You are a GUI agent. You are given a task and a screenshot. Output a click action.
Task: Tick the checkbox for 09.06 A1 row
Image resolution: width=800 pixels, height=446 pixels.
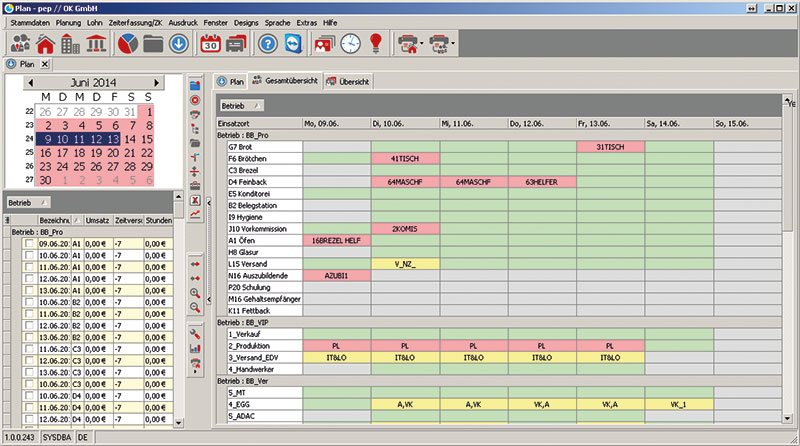pyautogui.click(x=29, y=243)
